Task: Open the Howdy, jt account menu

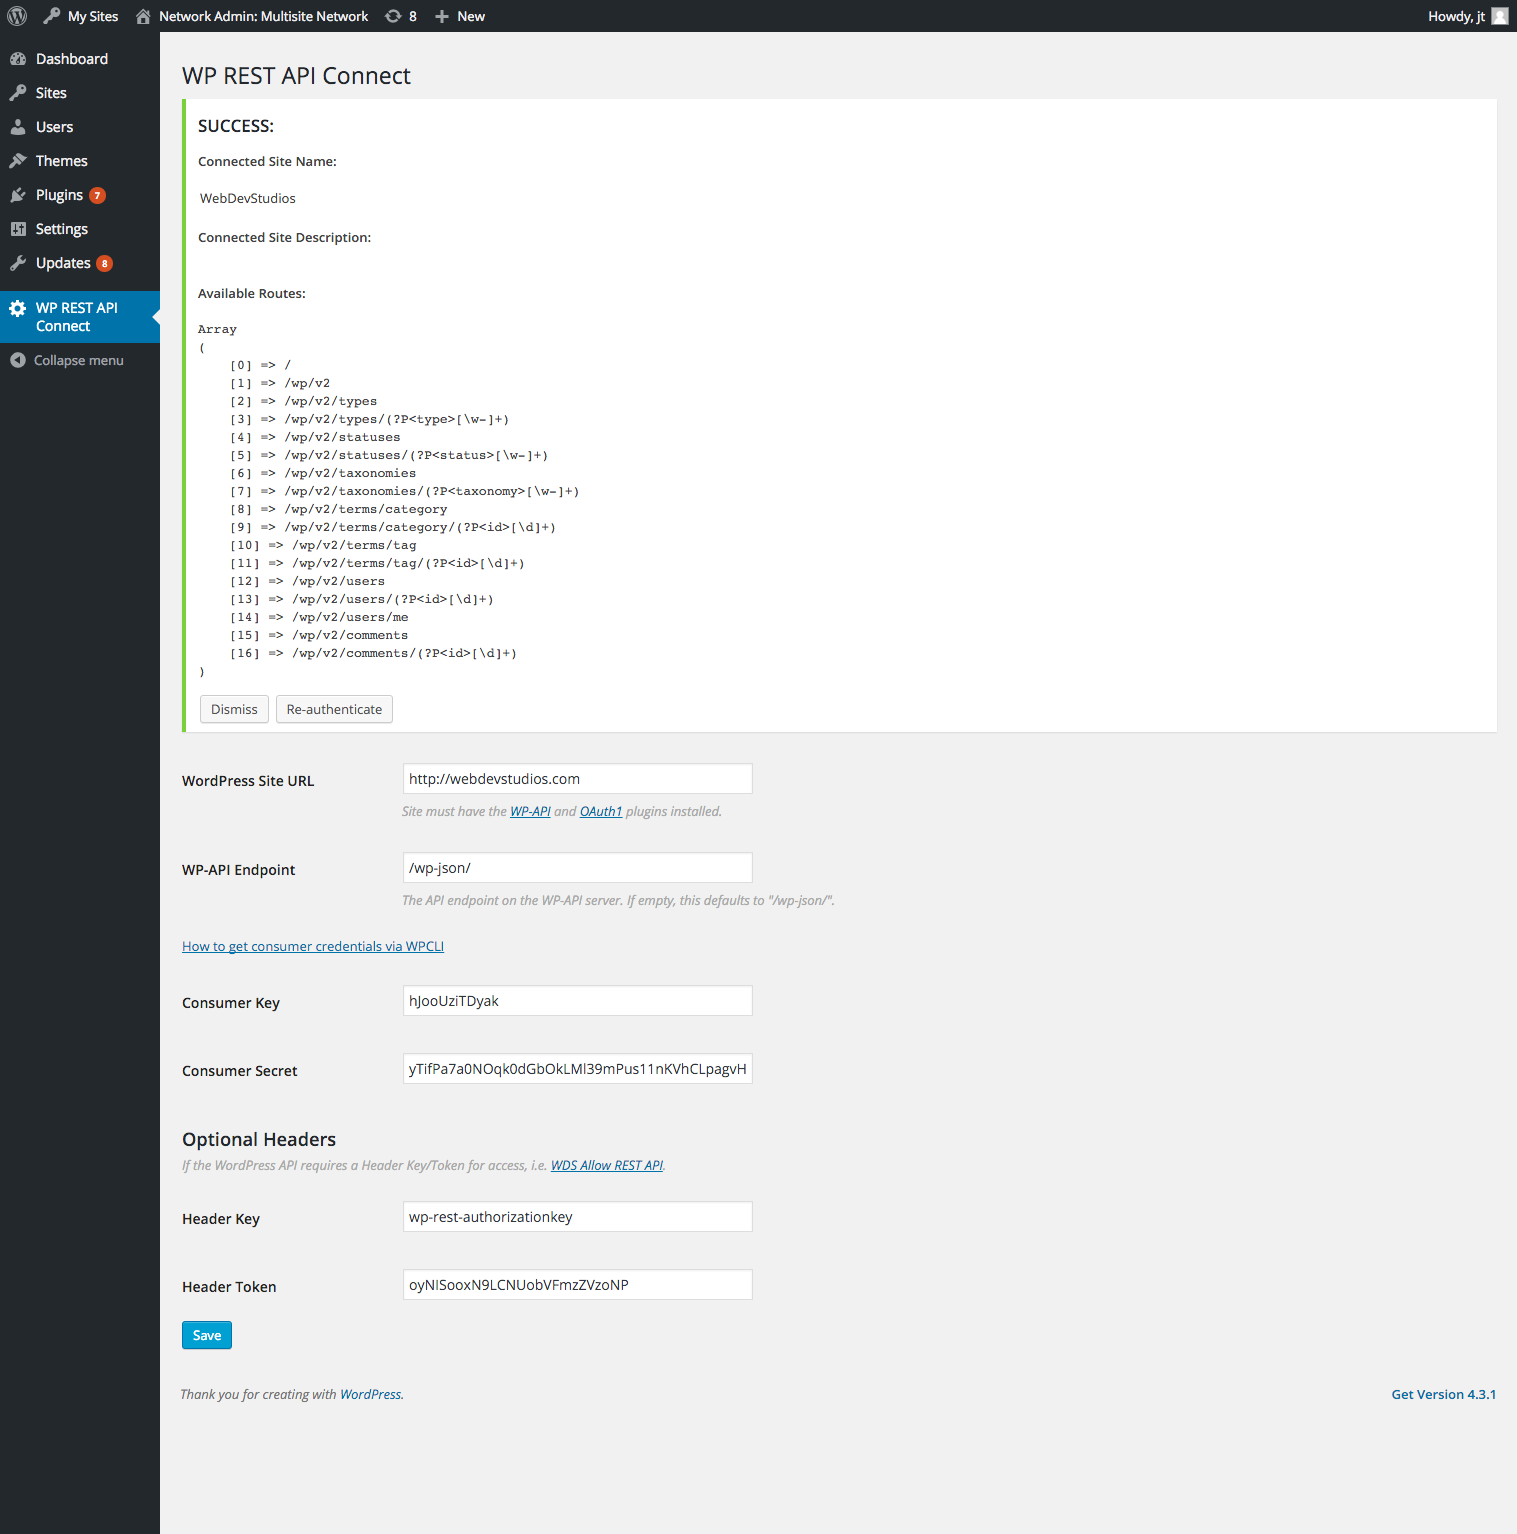Action: click(1467, 16)
